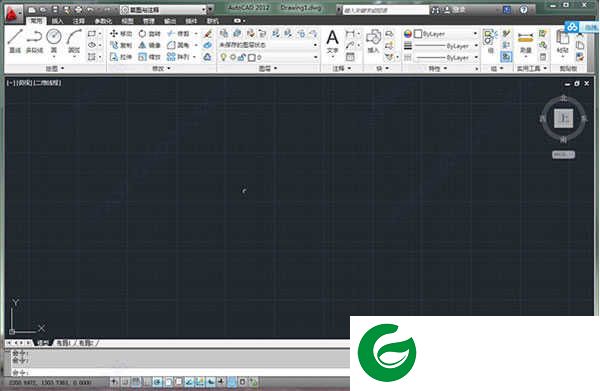Activate the Copy command in Modify panel
600x391 pixels.
tap(121, 45)
